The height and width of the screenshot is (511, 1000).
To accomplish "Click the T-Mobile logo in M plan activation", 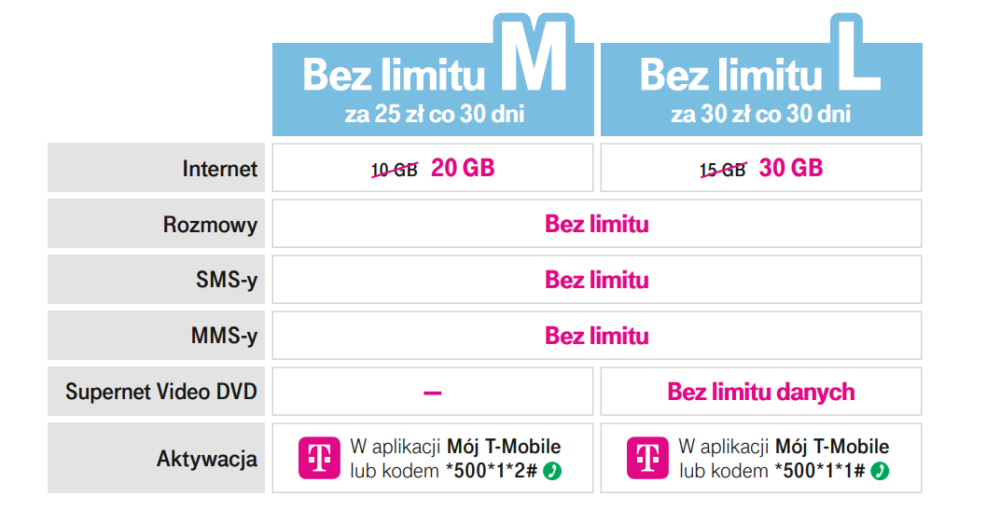I will [320, 457].
